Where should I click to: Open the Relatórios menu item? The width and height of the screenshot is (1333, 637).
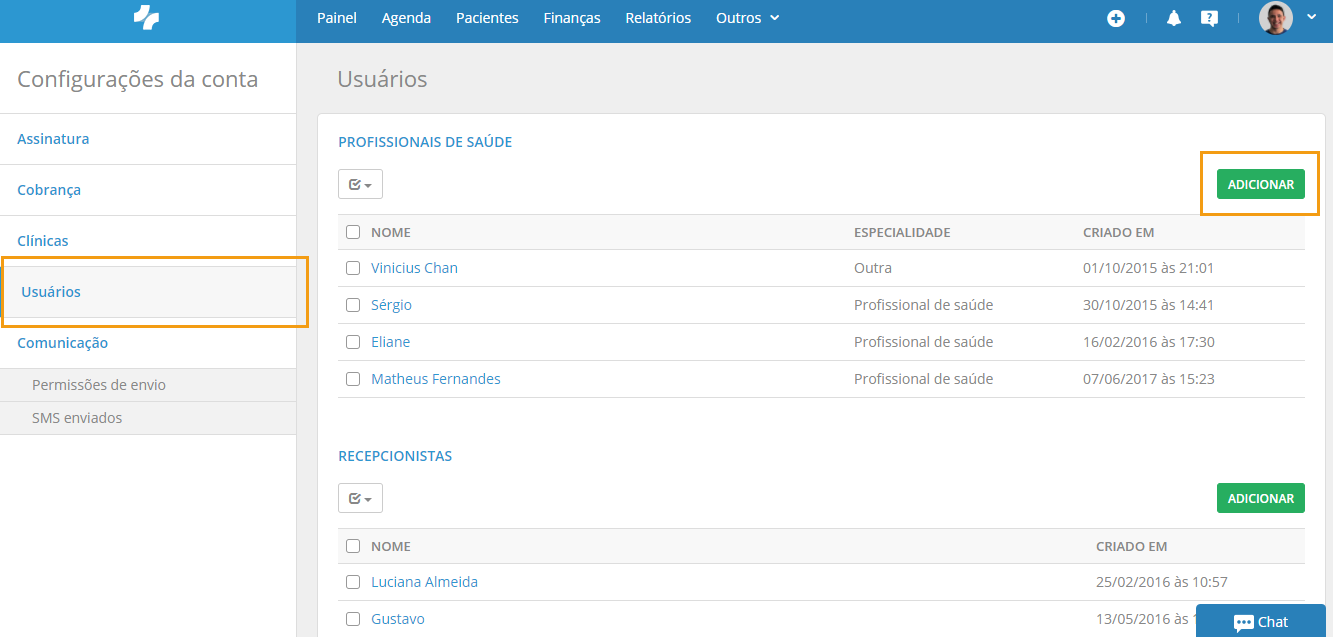658,18
